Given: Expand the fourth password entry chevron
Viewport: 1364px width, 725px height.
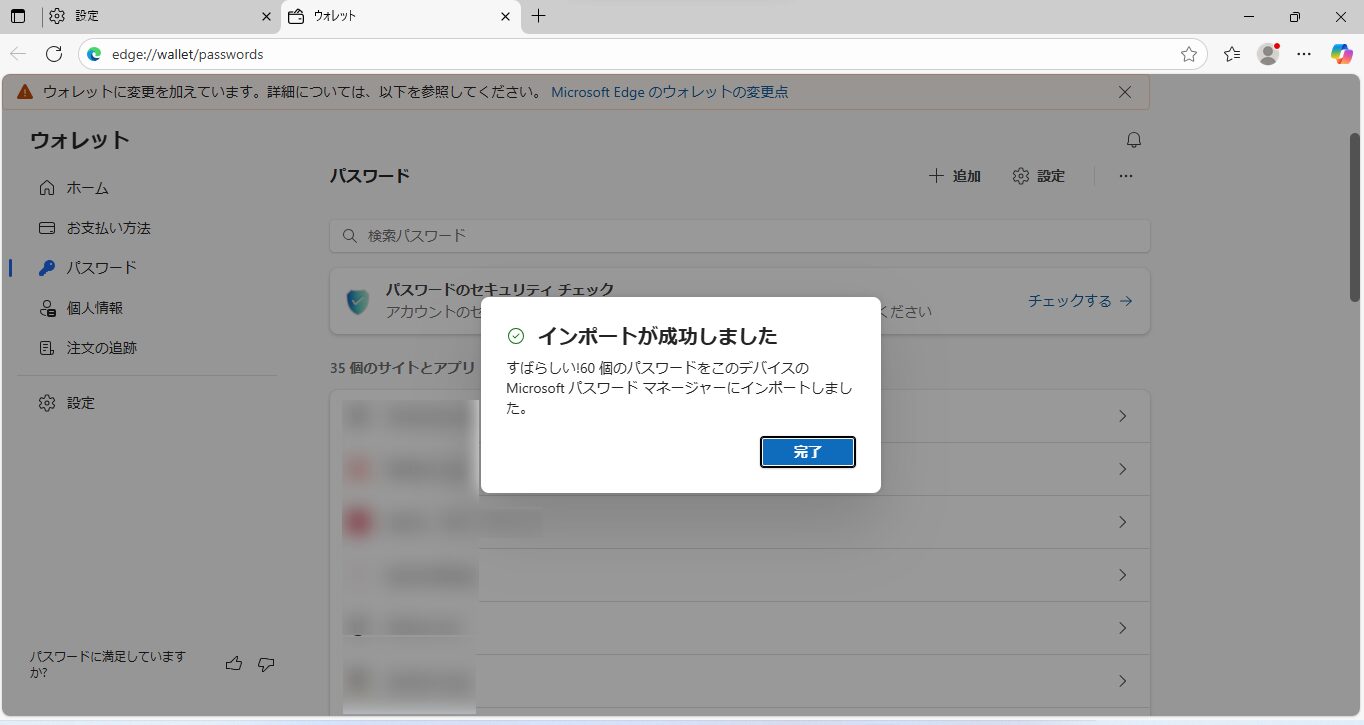Looking at the screenshot, I should coord(1122,575).
